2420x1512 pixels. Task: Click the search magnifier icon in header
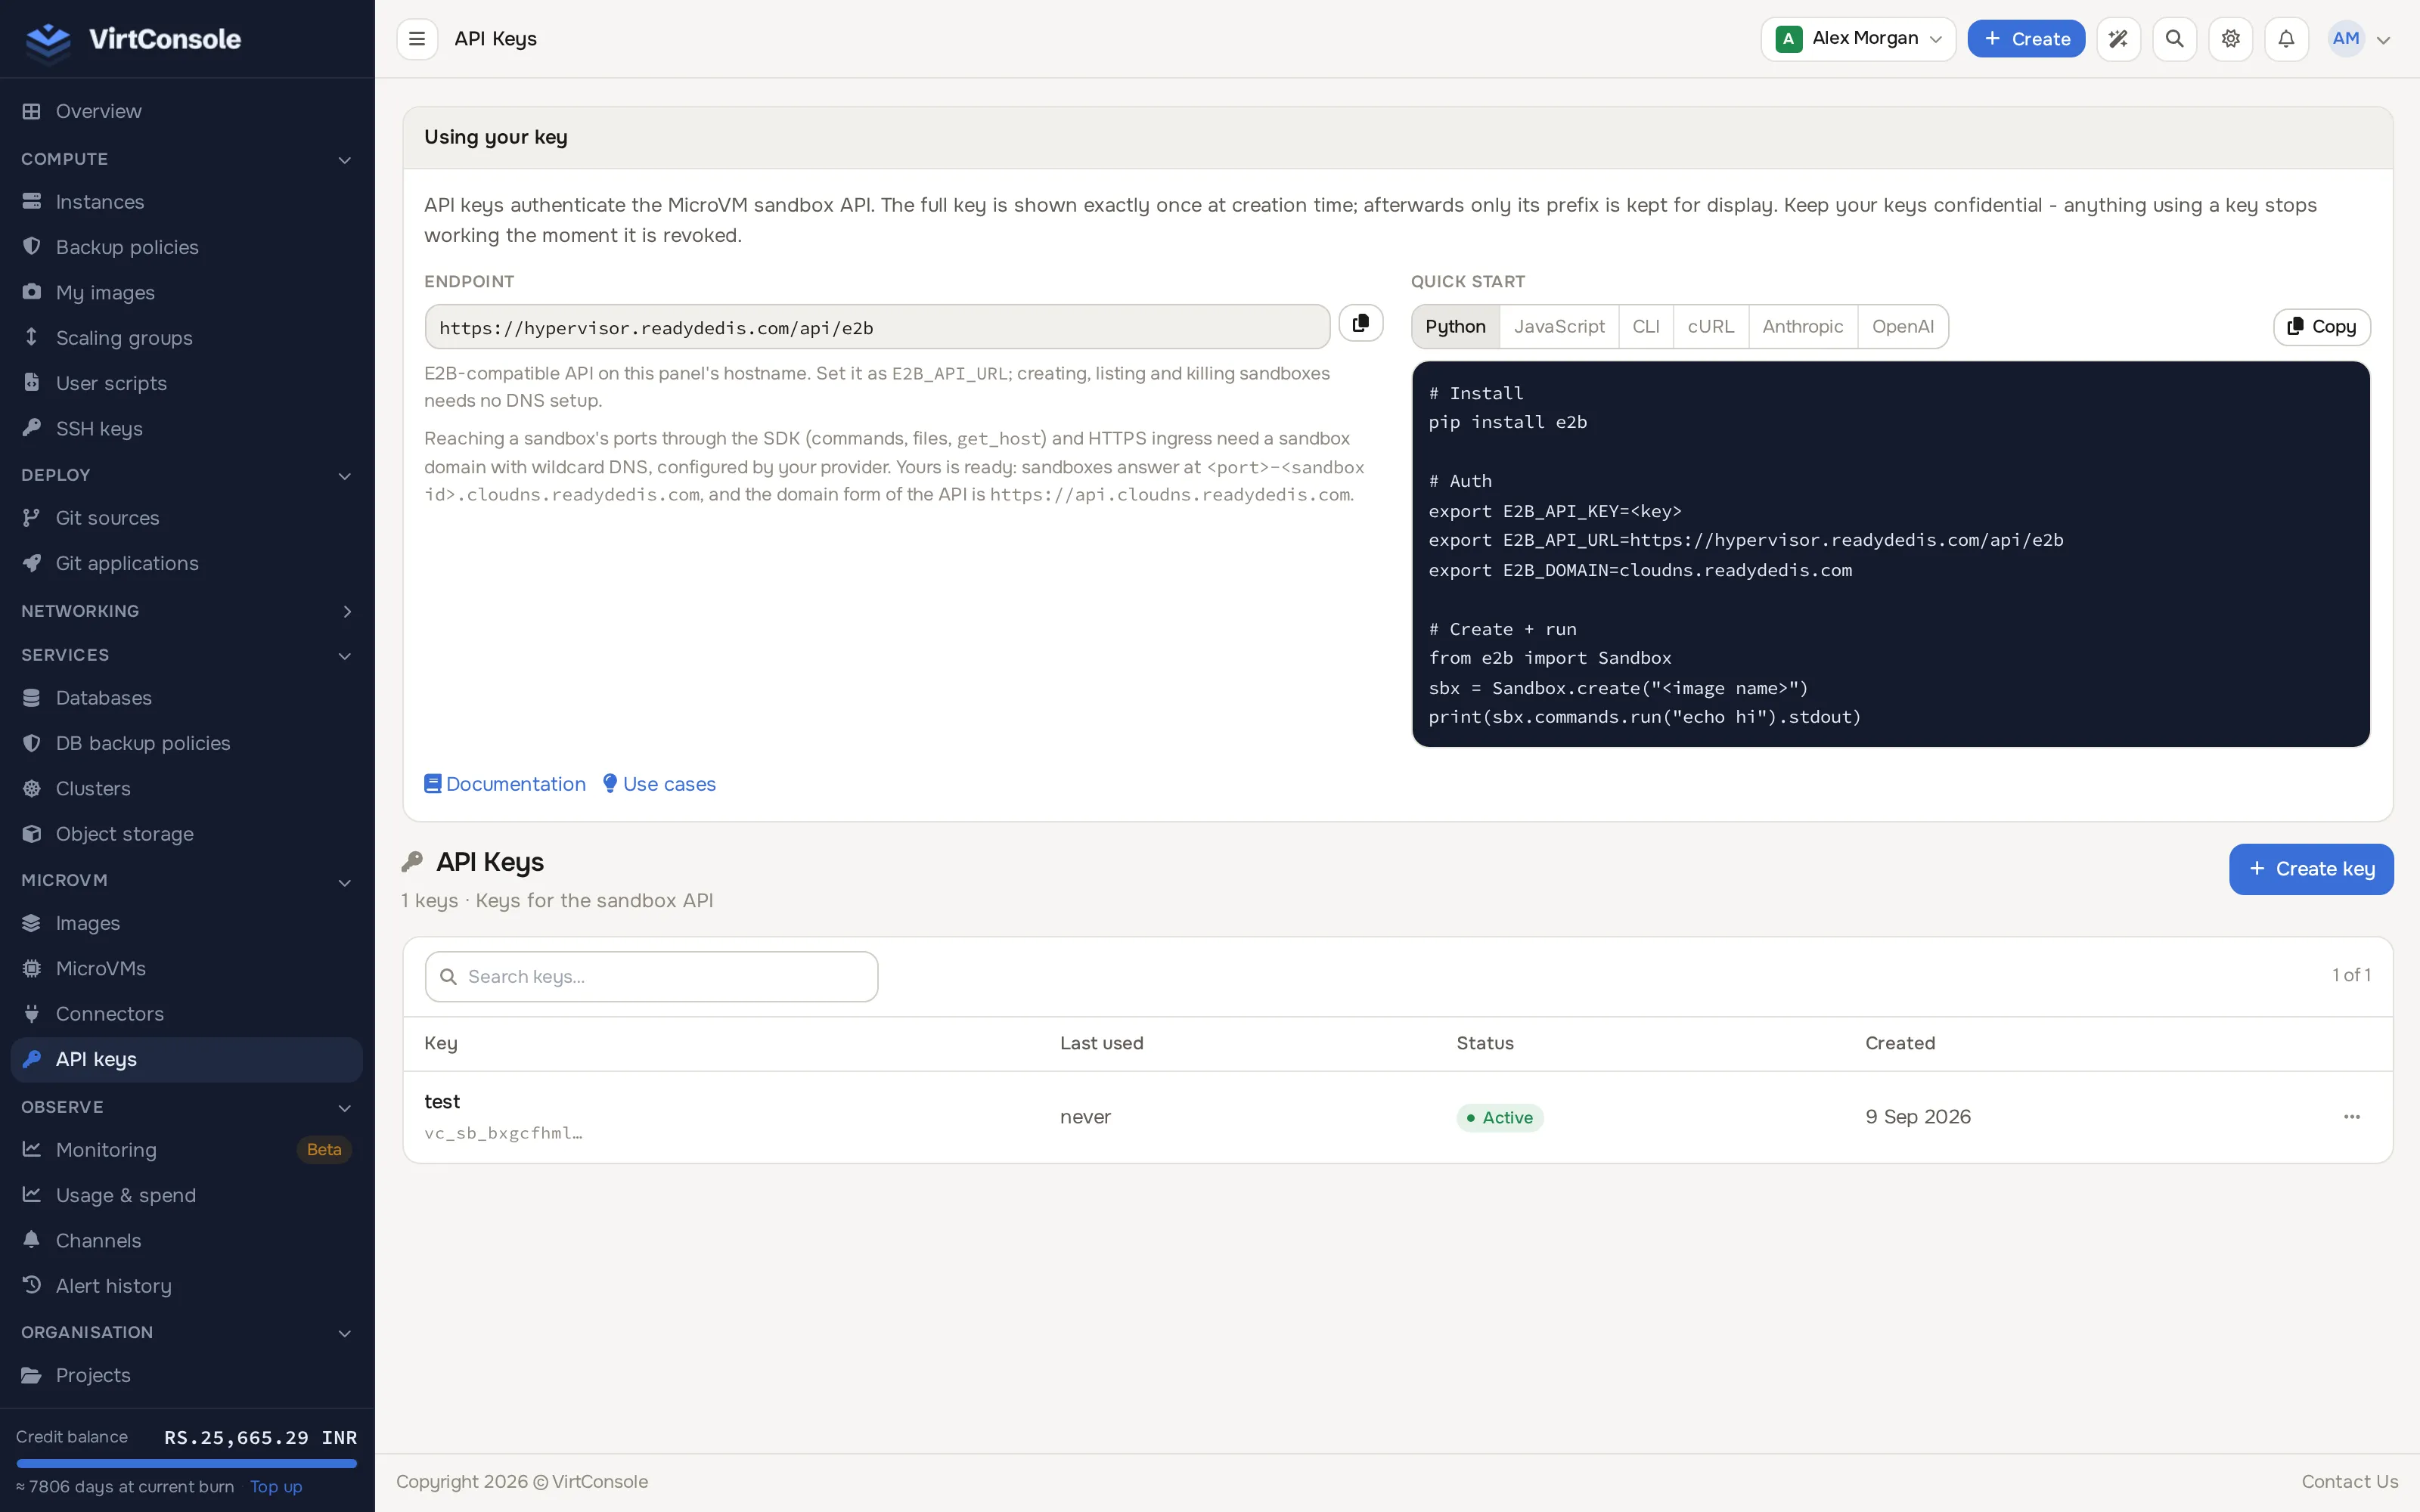(x=2174, y=39)
